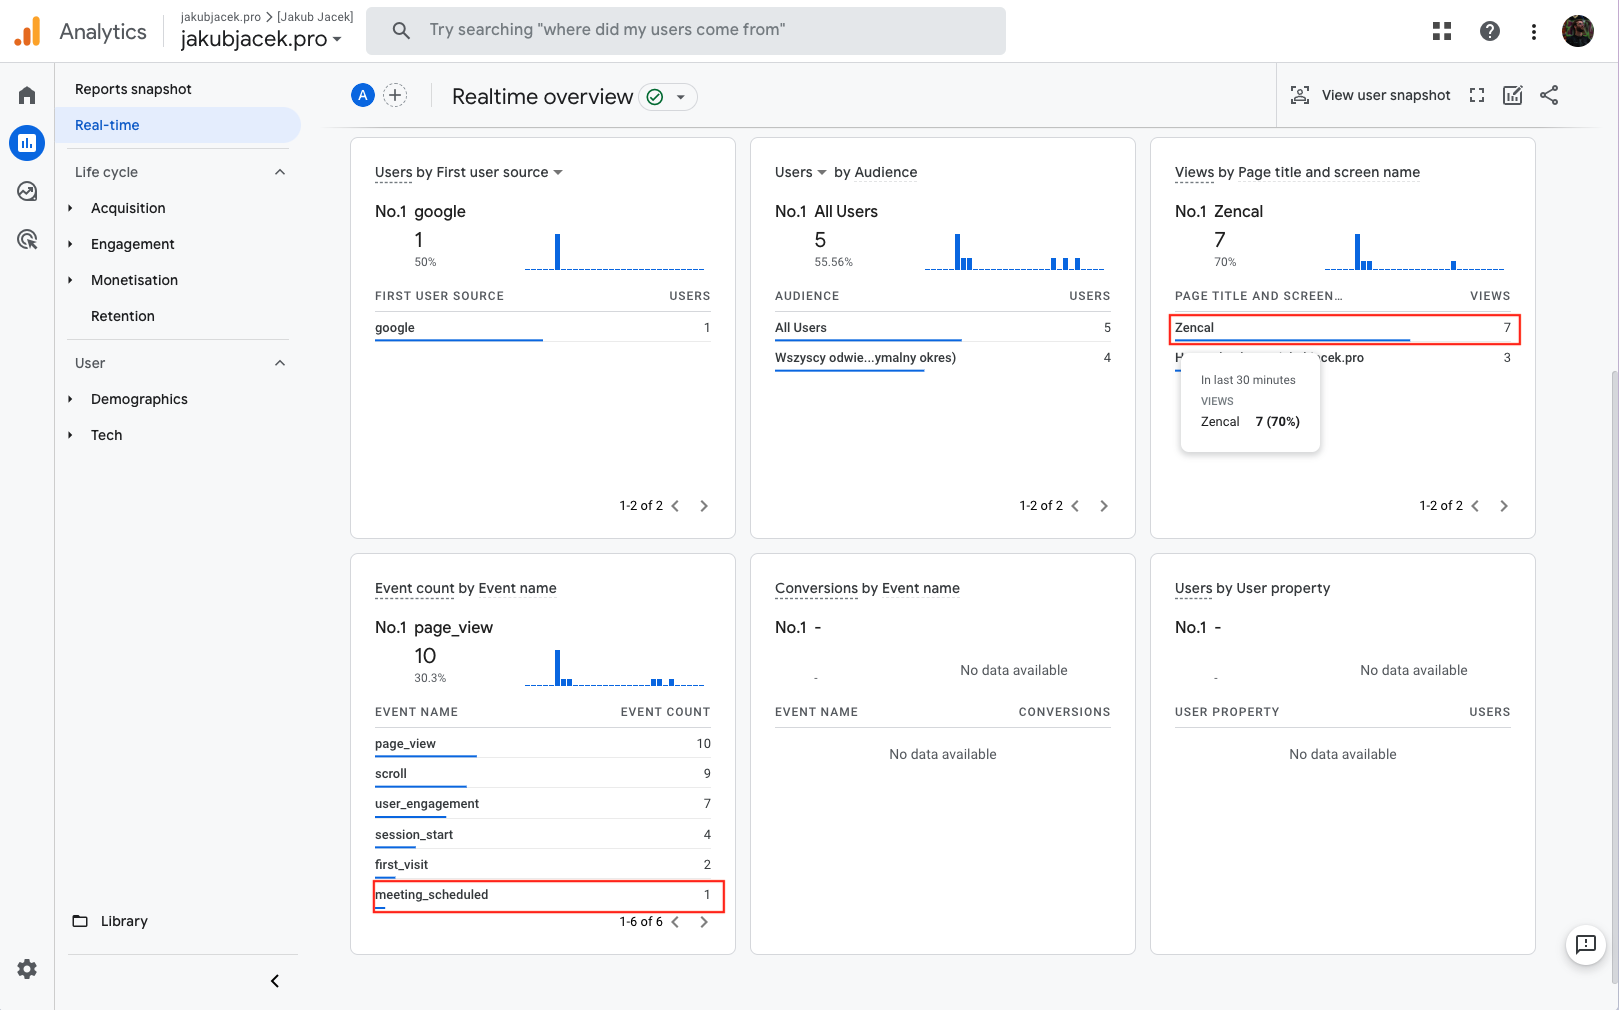
Task: Open the Home page from the sidebar
Action: point(26,94)
